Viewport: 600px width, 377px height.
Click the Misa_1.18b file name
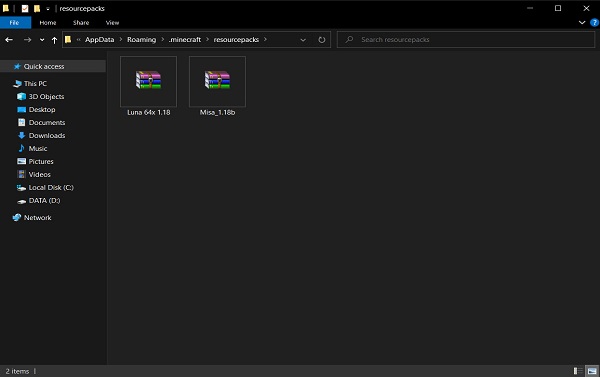tap(217, 113)
